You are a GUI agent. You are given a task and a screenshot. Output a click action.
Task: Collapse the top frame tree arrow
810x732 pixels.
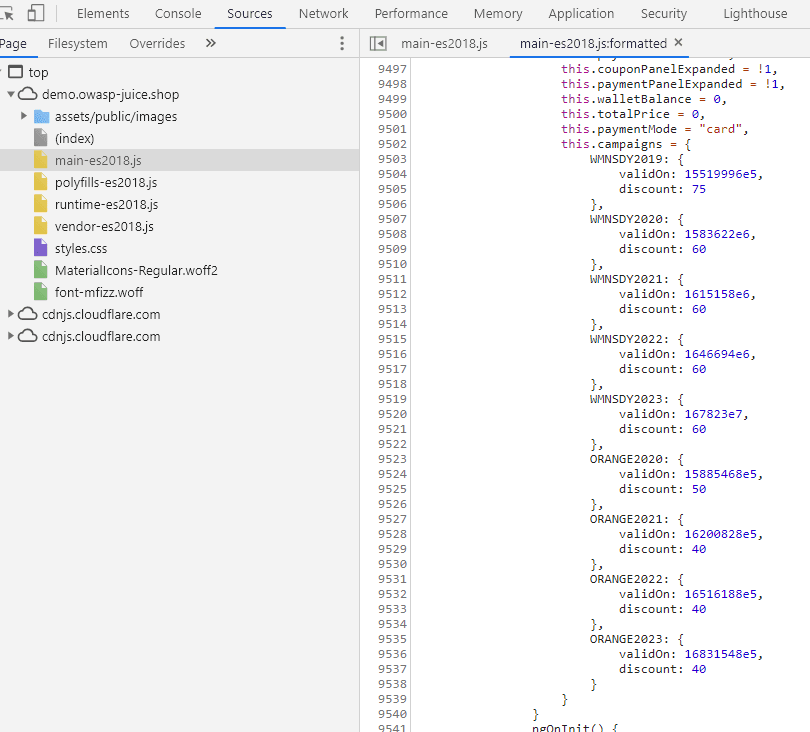click(x=1, y=72)
